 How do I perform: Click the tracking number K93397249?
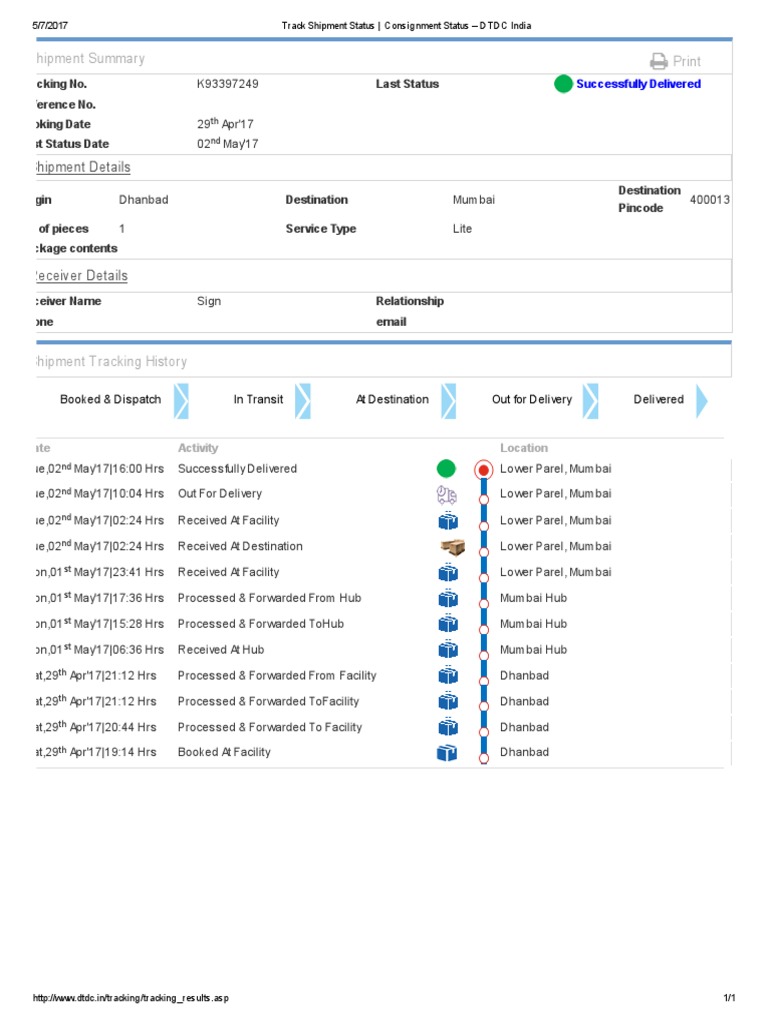click(x=228, y=84)
